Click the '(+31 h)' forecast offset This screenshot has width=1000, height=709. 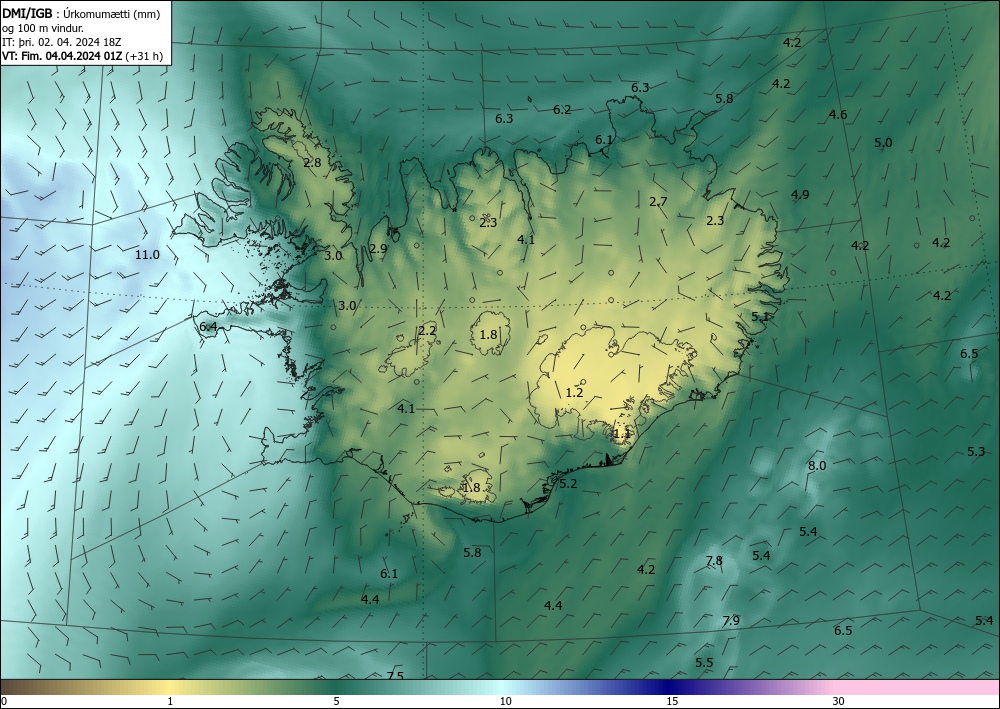tap(144, 56)
